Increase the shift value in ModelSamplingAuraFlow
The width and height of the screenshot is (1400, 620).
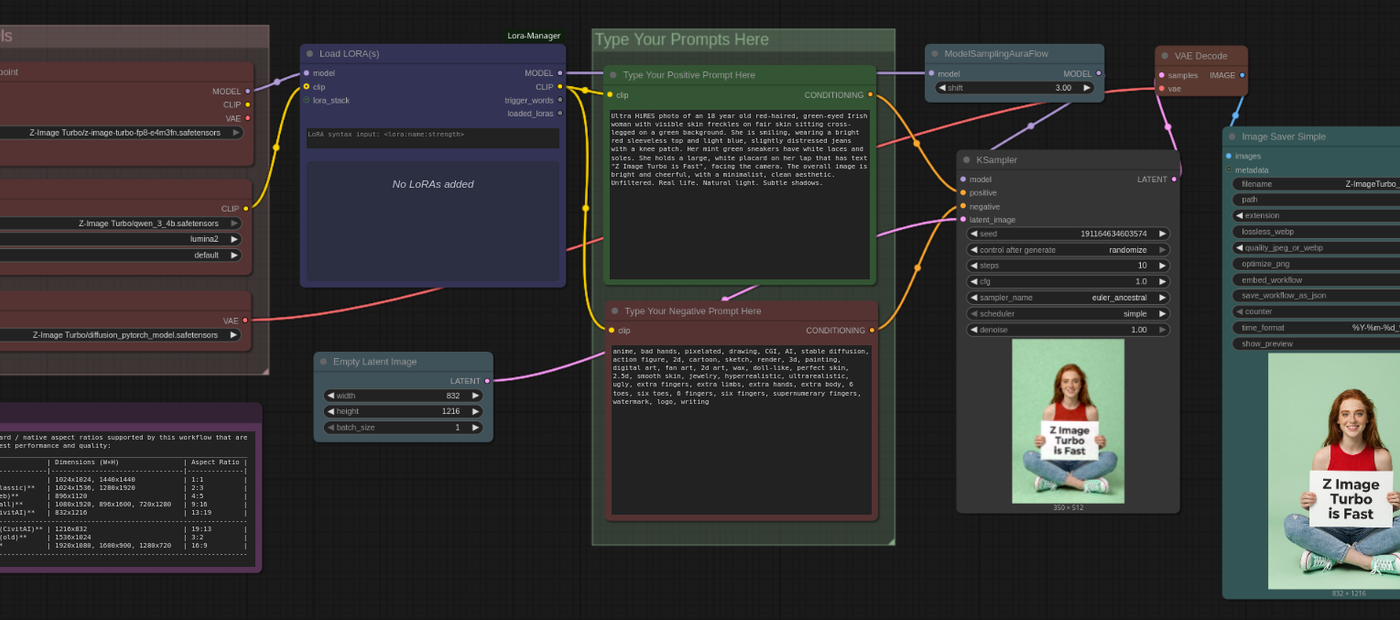tap(1086, 88)
